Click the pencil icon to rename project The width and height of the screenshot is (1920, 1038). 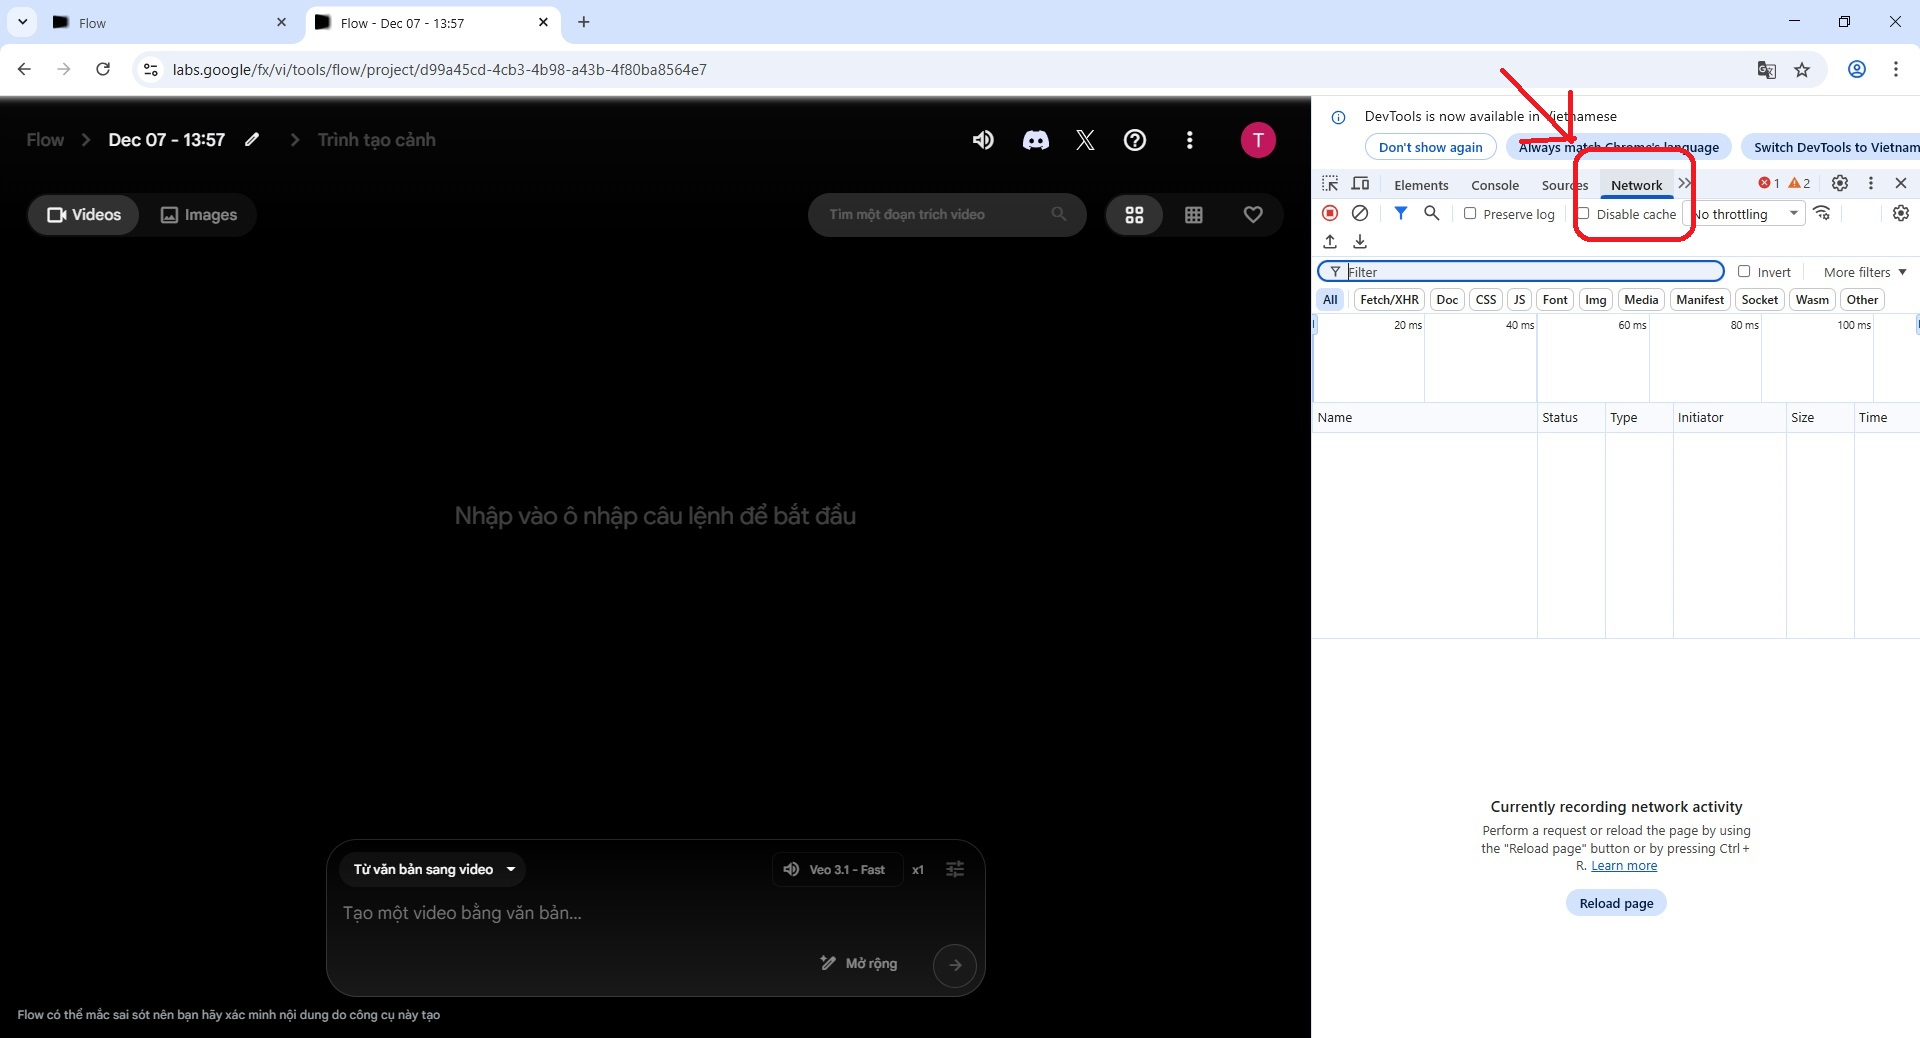252,140
